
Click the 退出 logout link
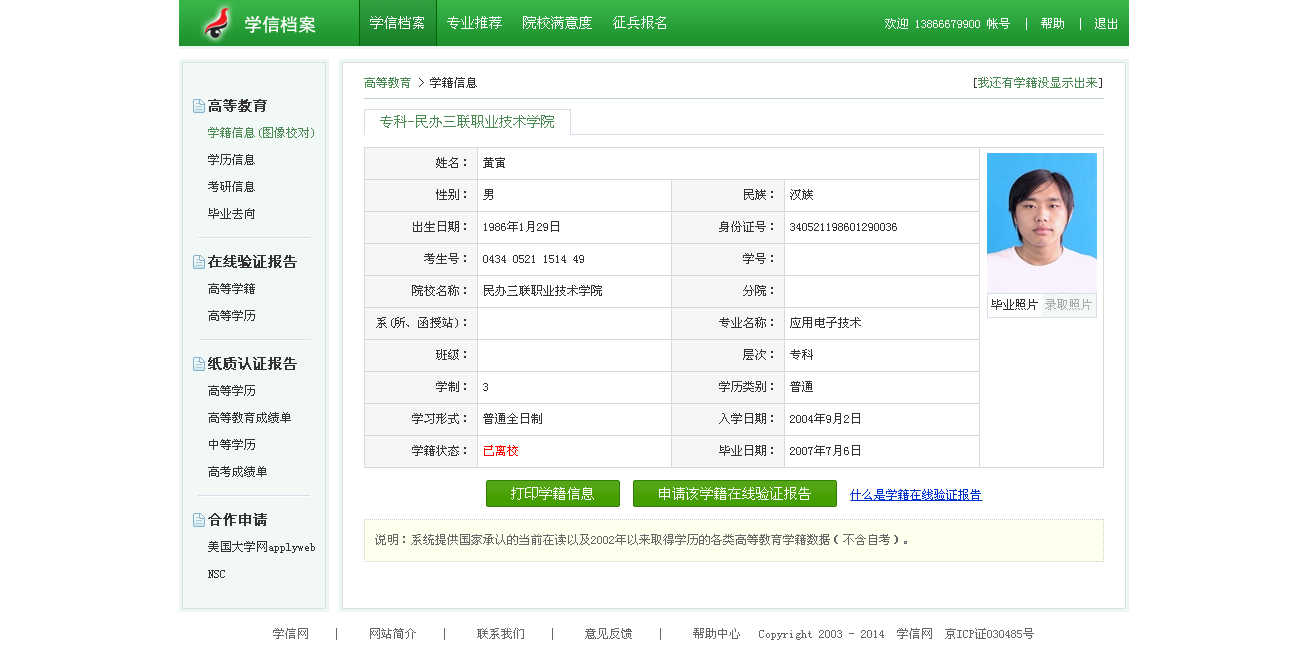1106,24
